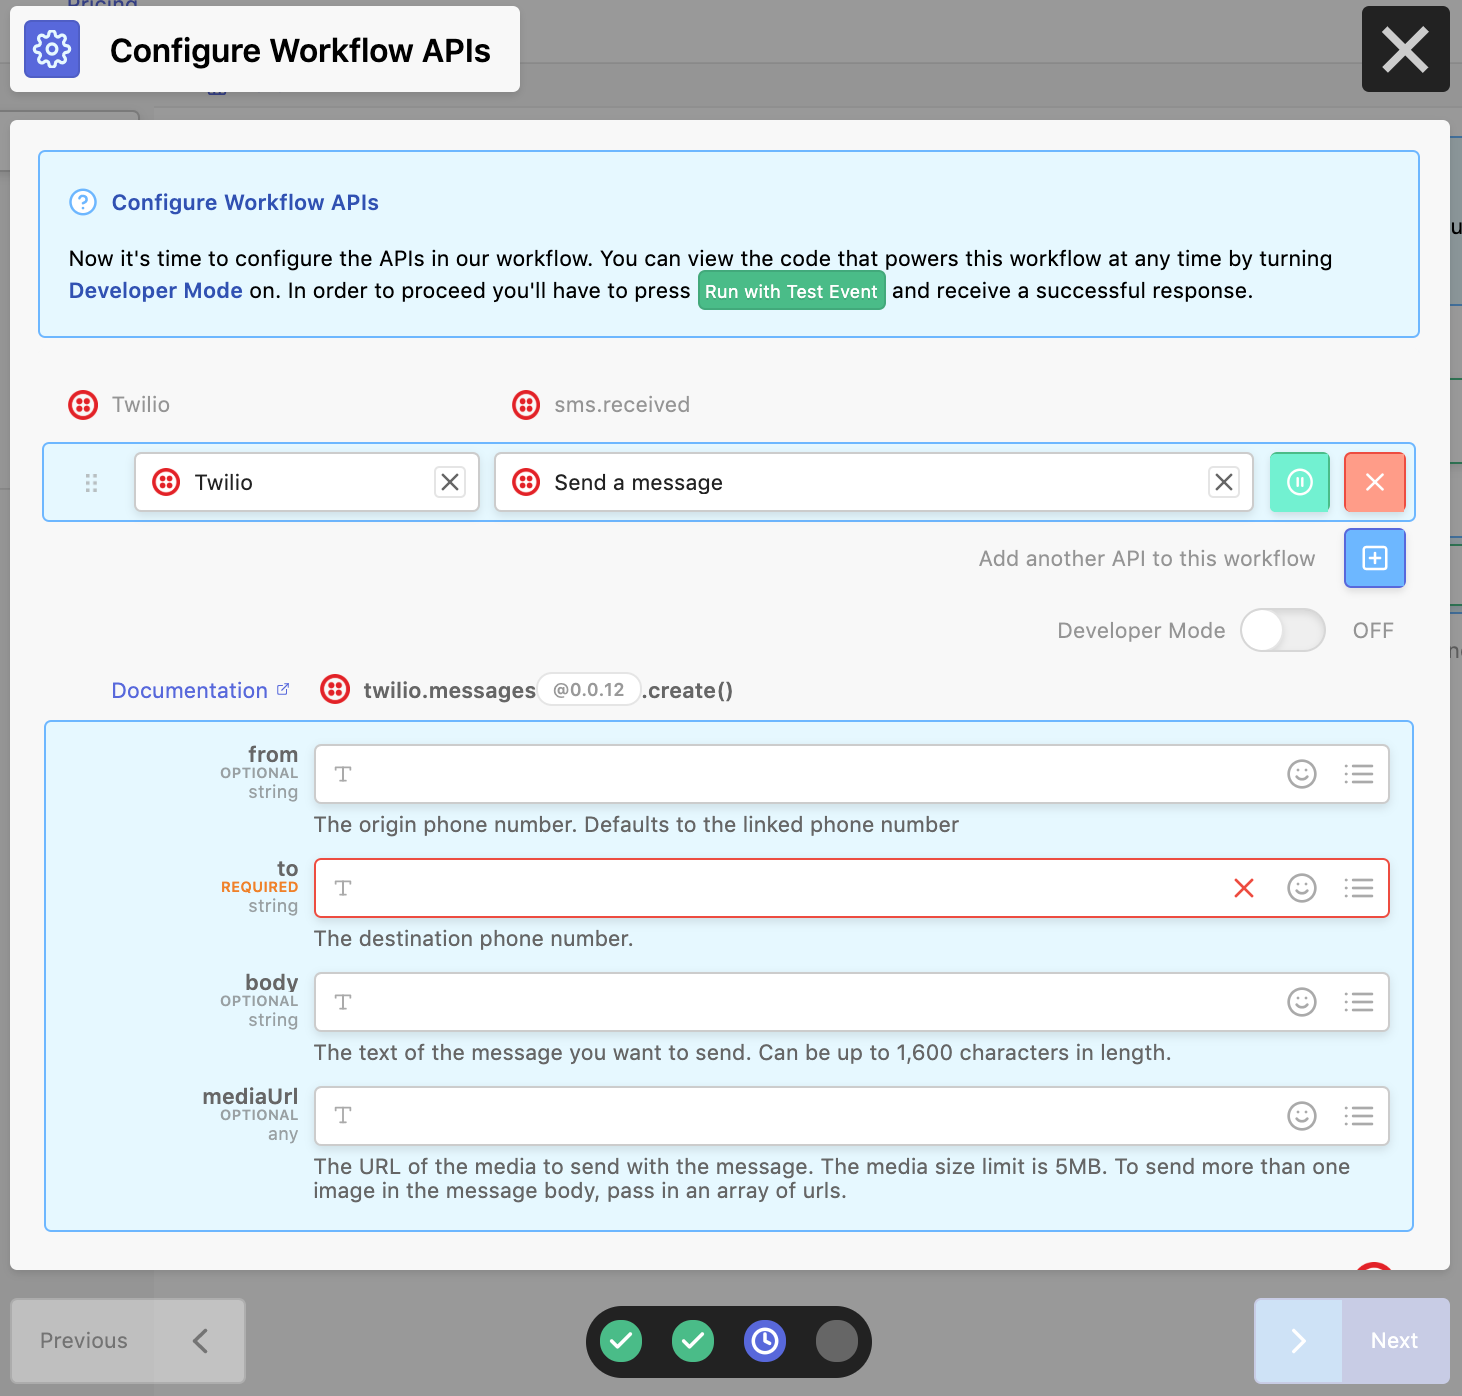Go back with the Previous button
The image size is (1462, 1396).
(127, 1341)
